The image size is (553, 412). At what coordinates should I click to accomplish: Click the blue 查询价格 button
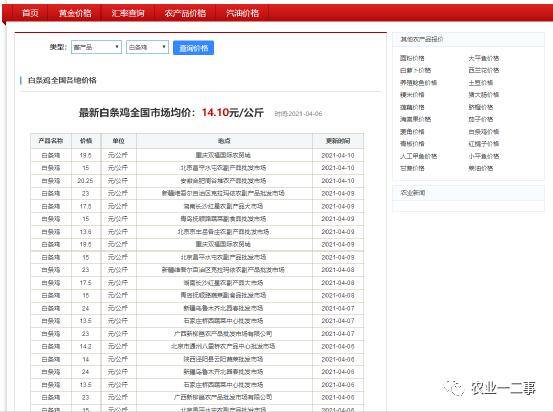click(x=193, y=48)
